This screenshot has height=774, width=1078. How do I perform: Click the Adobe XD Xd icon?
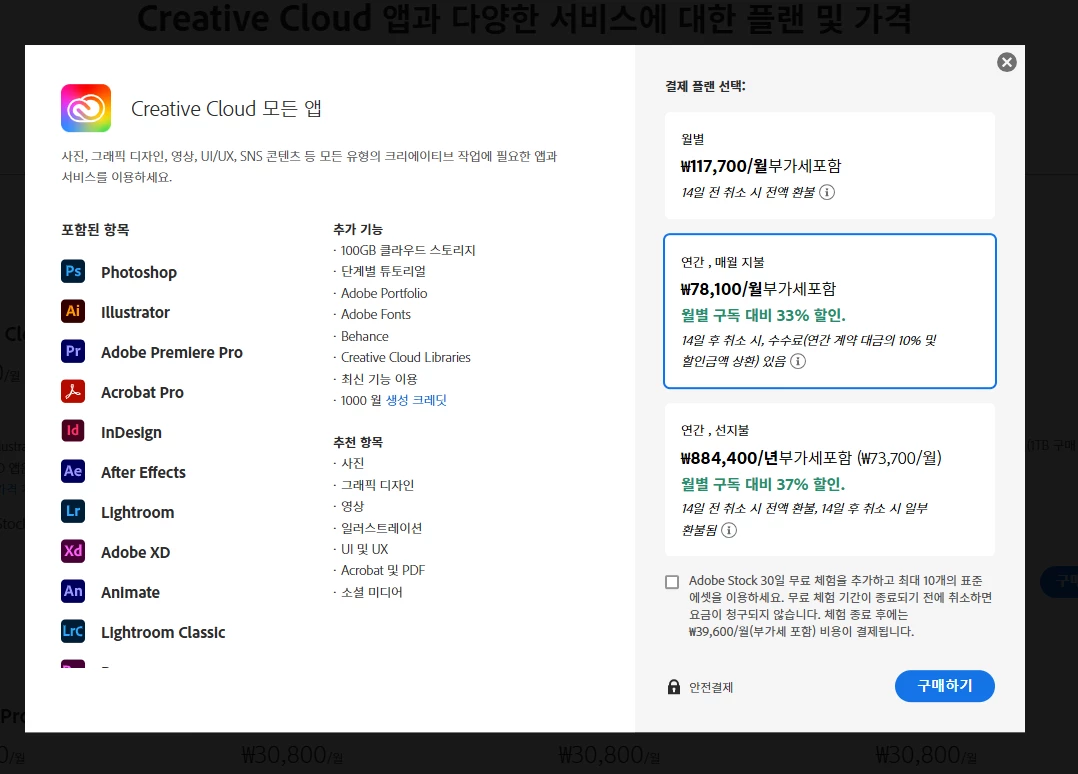(x=73, y=551)
